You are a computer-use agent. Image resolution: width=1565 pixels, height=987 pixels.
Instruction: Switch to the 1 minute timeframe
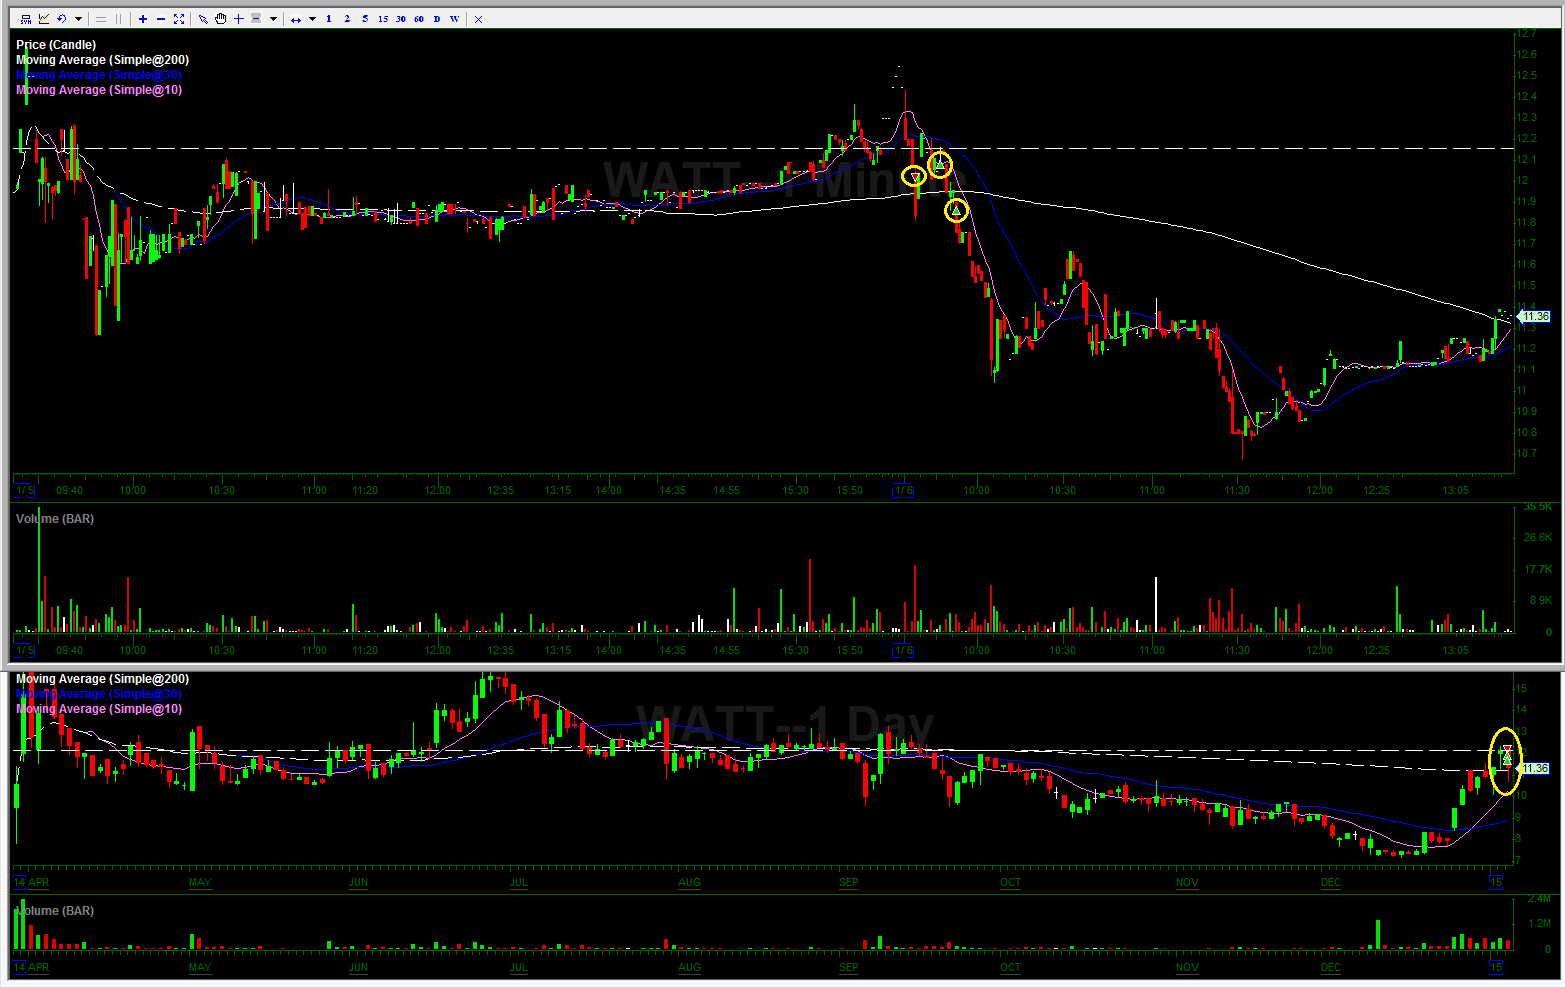click(329, 19)
